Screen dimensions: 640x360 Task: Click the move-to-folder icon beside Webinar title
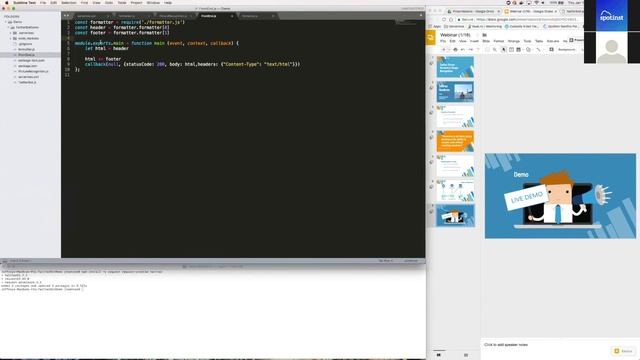484,35
